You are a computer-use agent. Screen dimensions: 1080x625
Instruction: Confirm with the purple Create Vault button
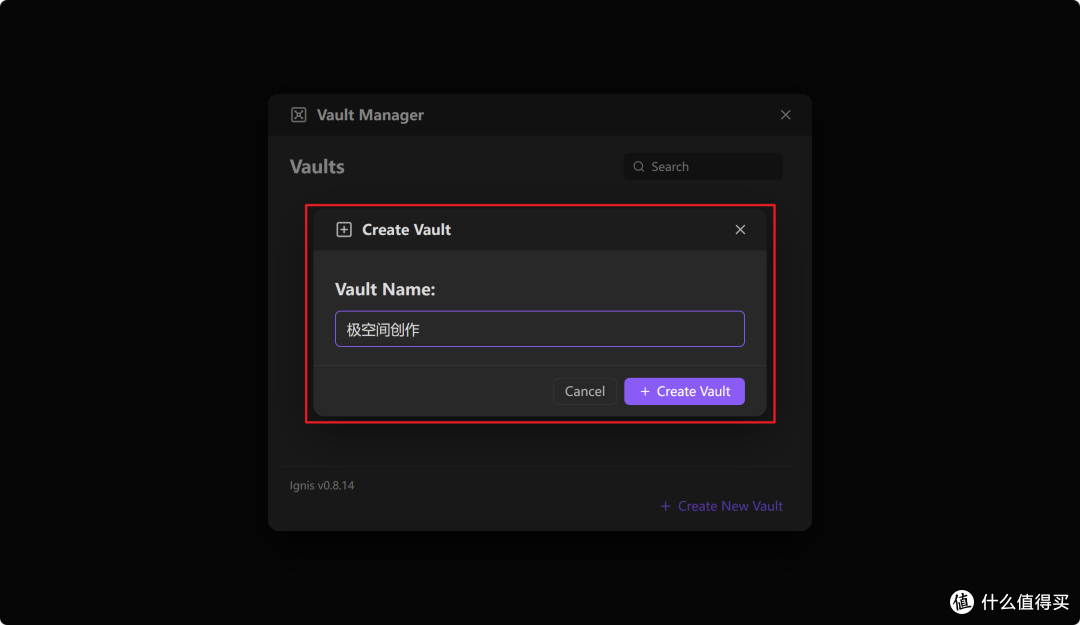click(x=684, y=391)
